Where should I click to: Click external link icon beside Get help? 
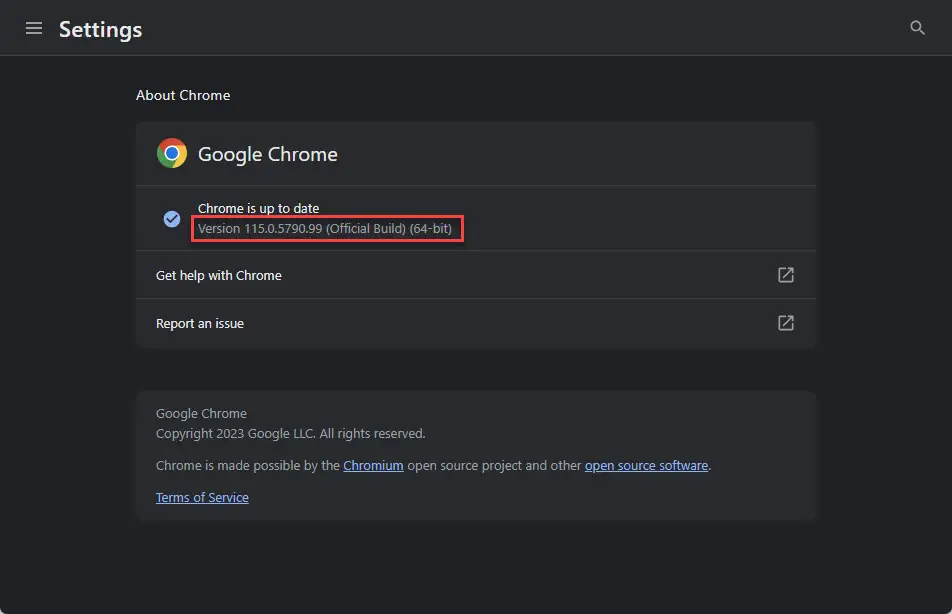pos(786,275)
